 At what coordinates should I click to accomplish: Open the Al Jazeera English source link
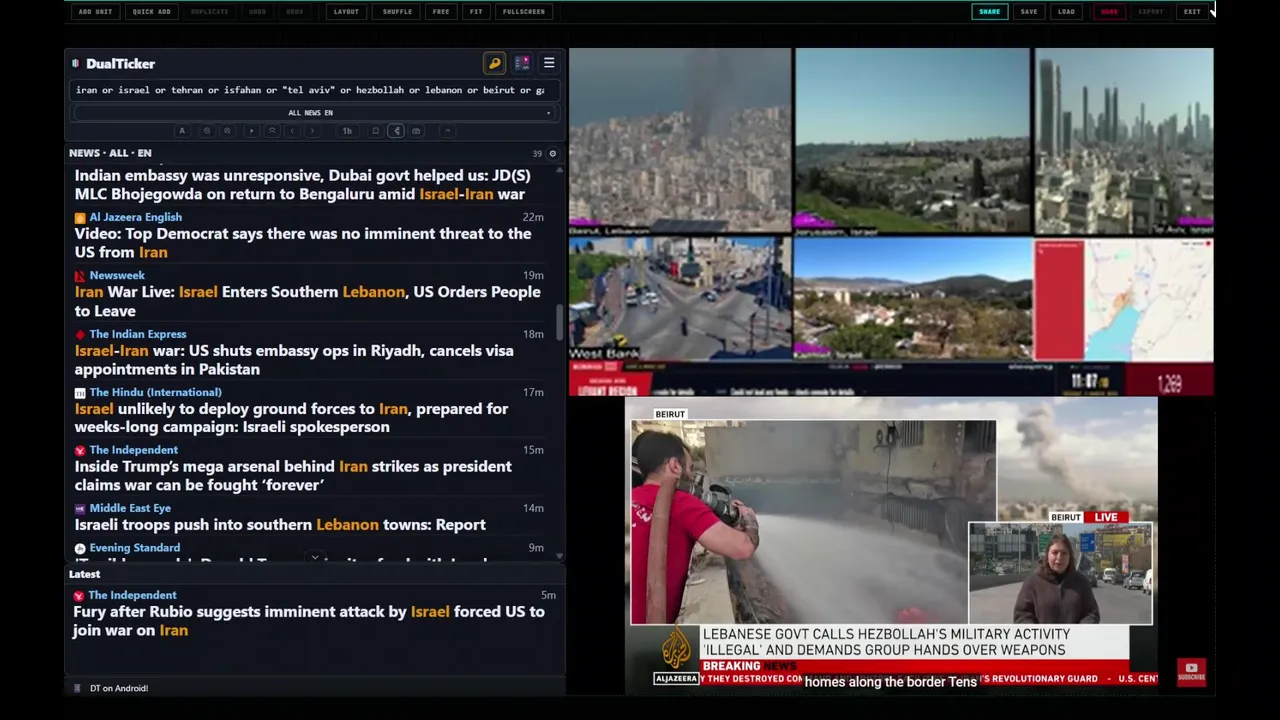(135, 217)
